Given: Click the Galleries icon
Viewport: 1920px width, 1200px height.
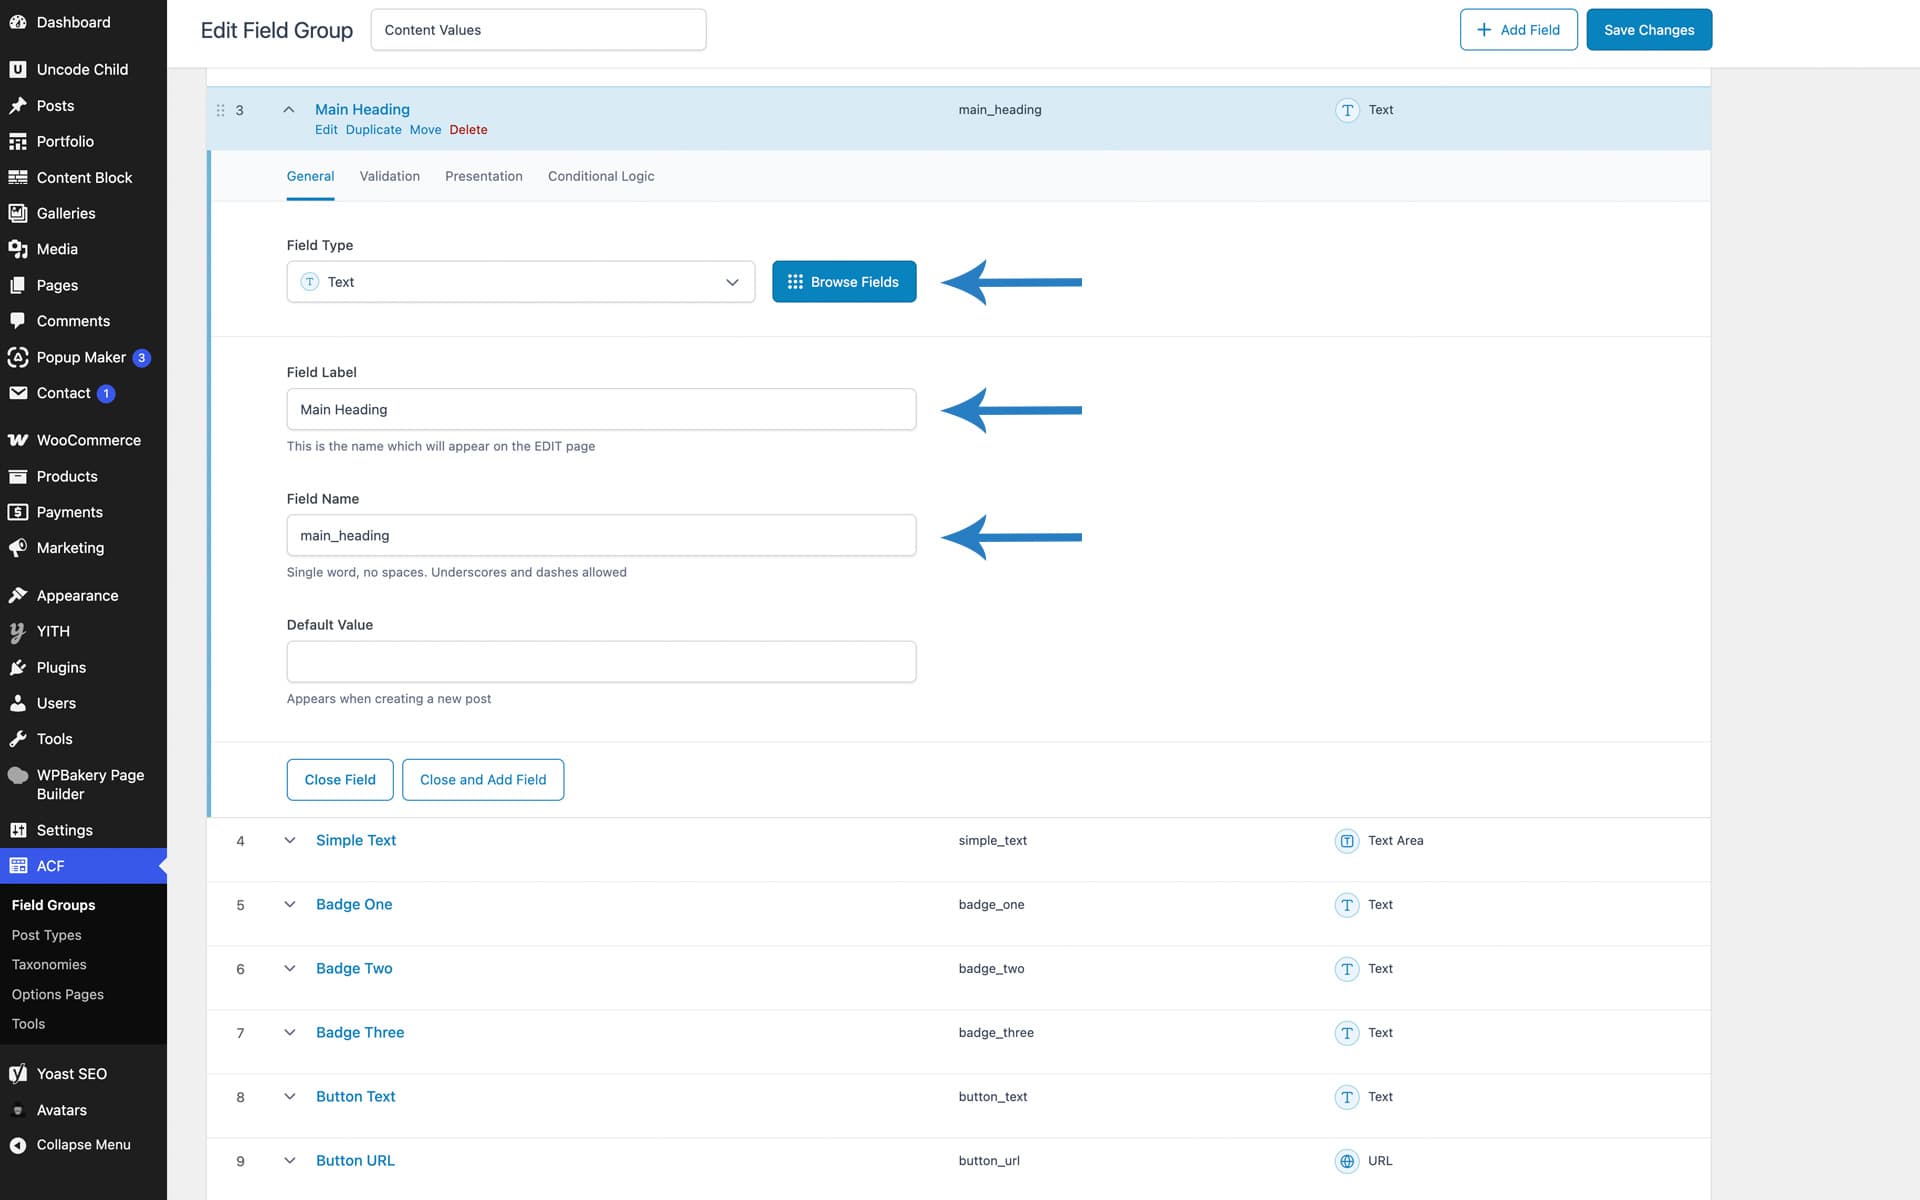Looking at the screenshot, I should point(18,213).
